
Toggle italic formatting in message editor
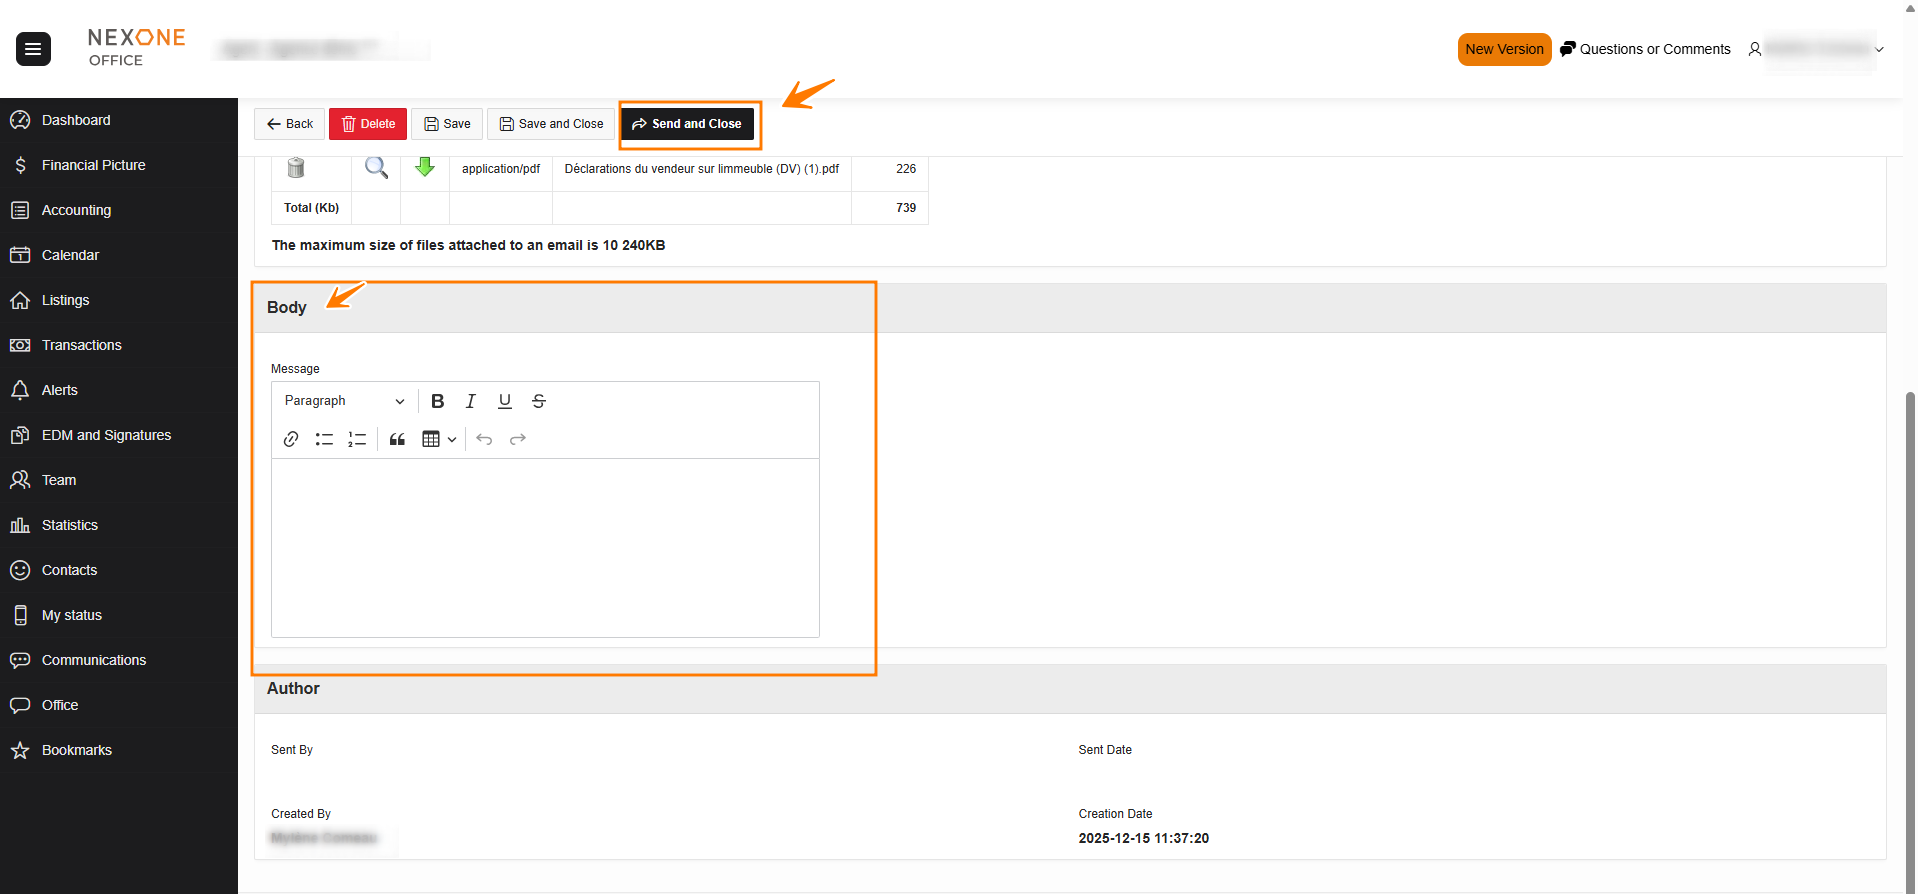(x=471, y=401)
